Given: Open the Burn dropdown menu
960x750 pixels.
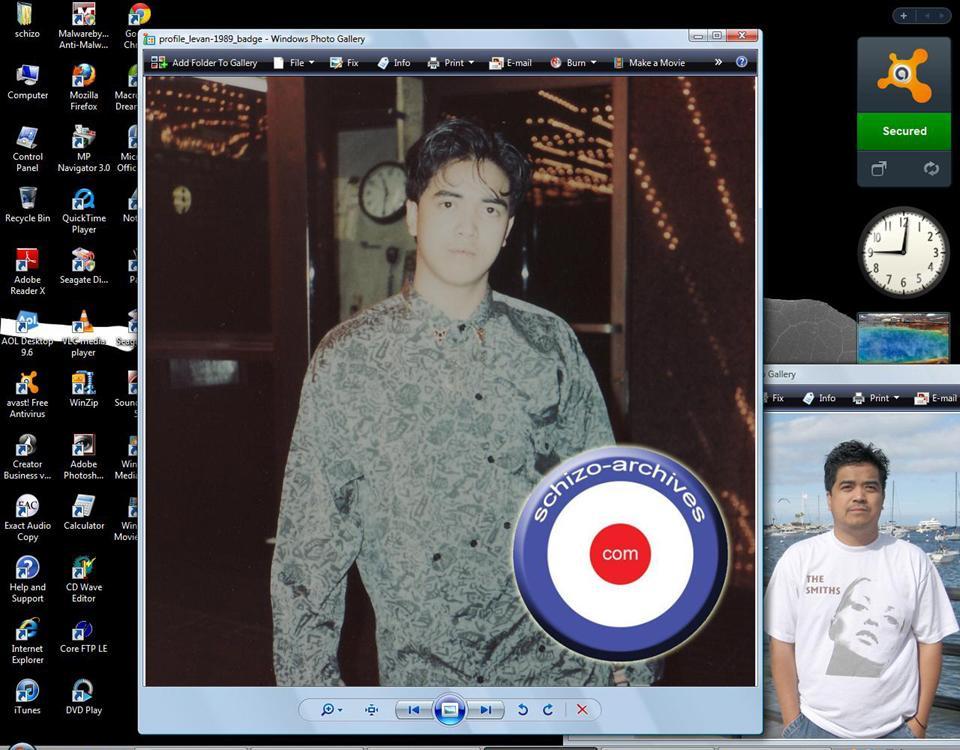Looking at the screenshot, I should coord(573,62).
